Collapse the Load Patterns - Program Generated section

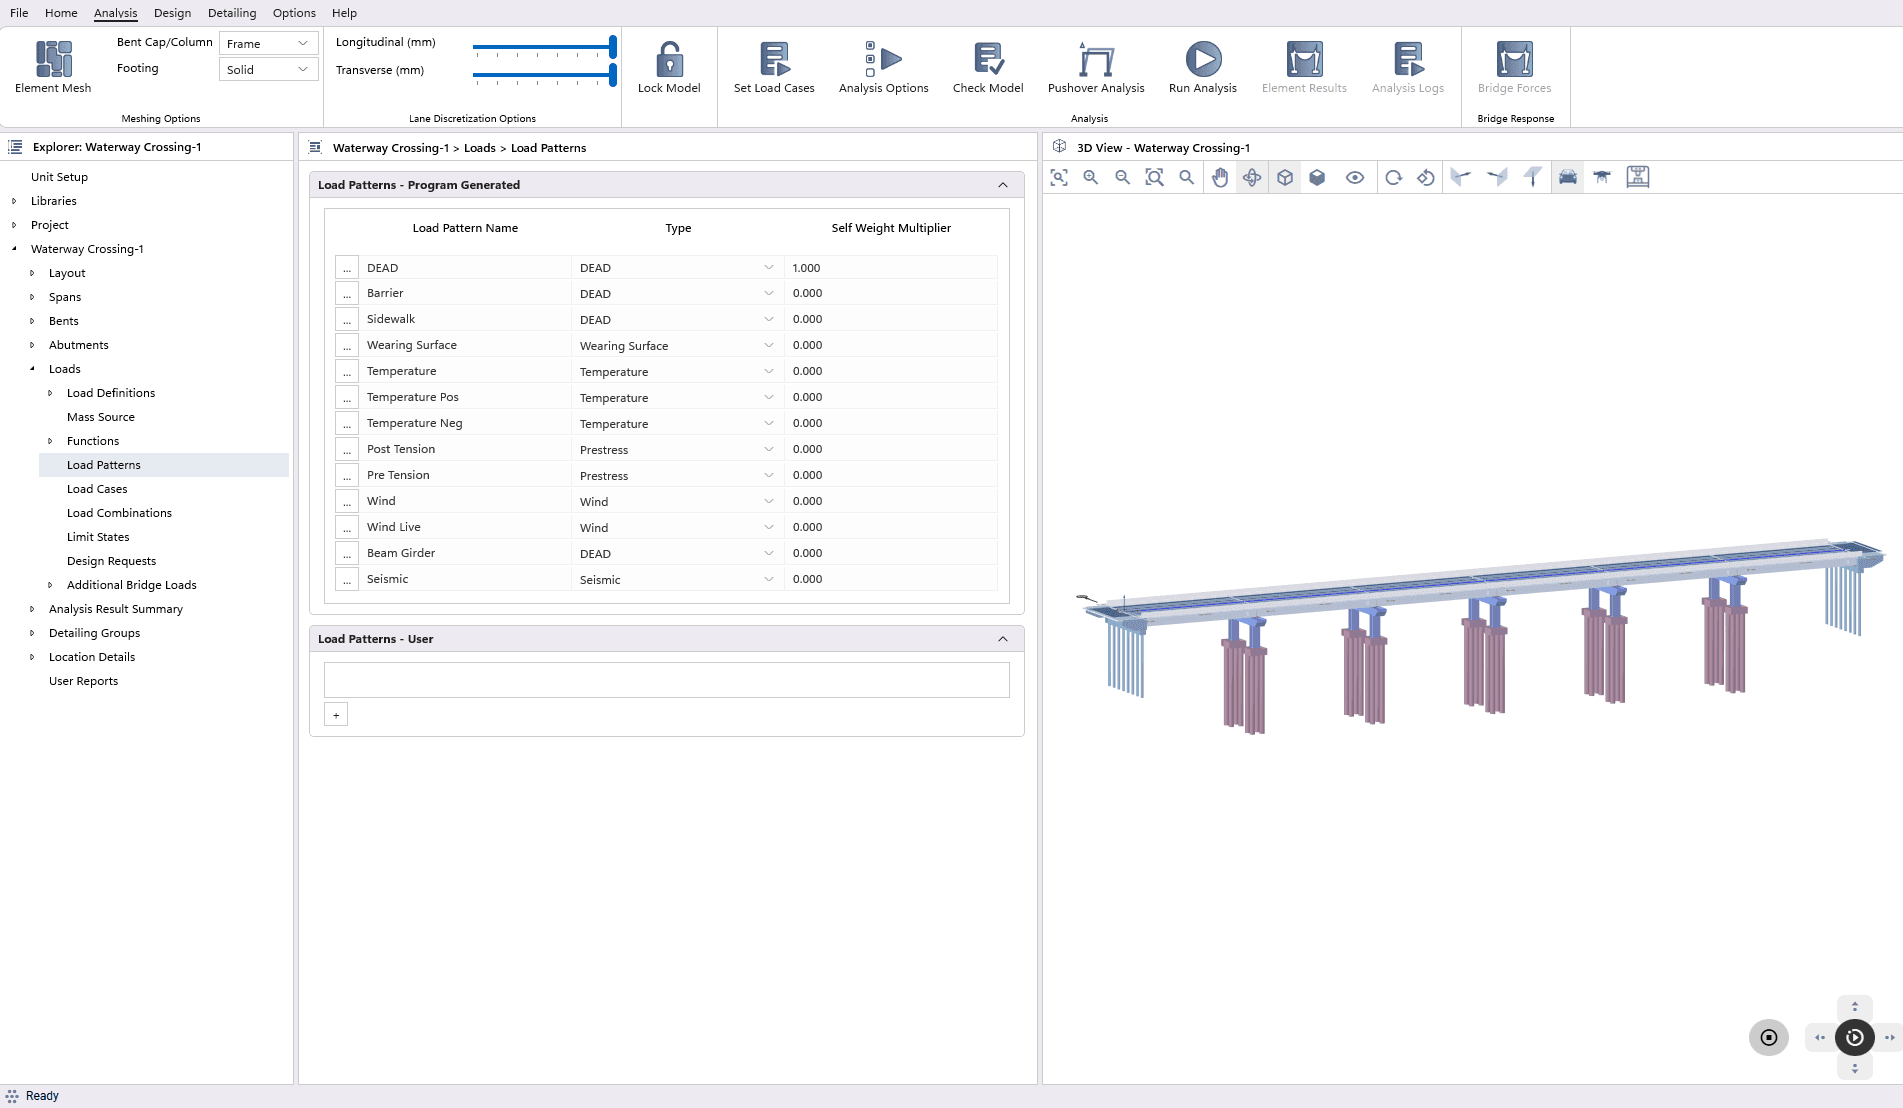(1002, 185)
